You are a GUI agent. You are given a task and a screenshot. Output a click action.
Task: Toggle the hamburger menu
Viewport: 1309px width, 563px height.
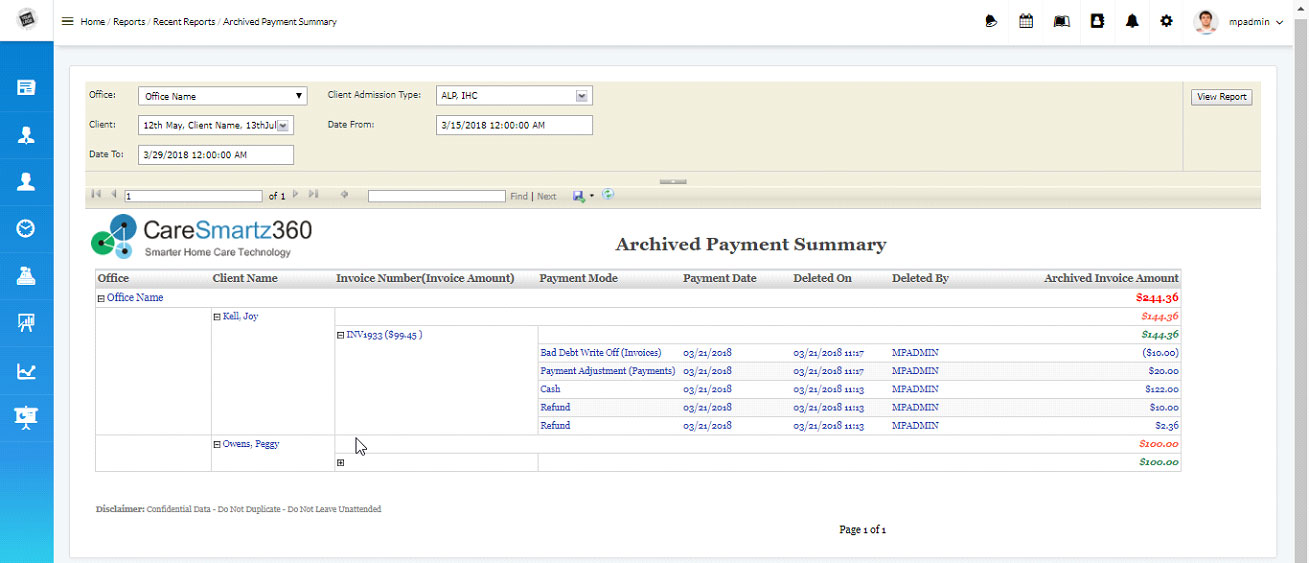pos(68,21)
